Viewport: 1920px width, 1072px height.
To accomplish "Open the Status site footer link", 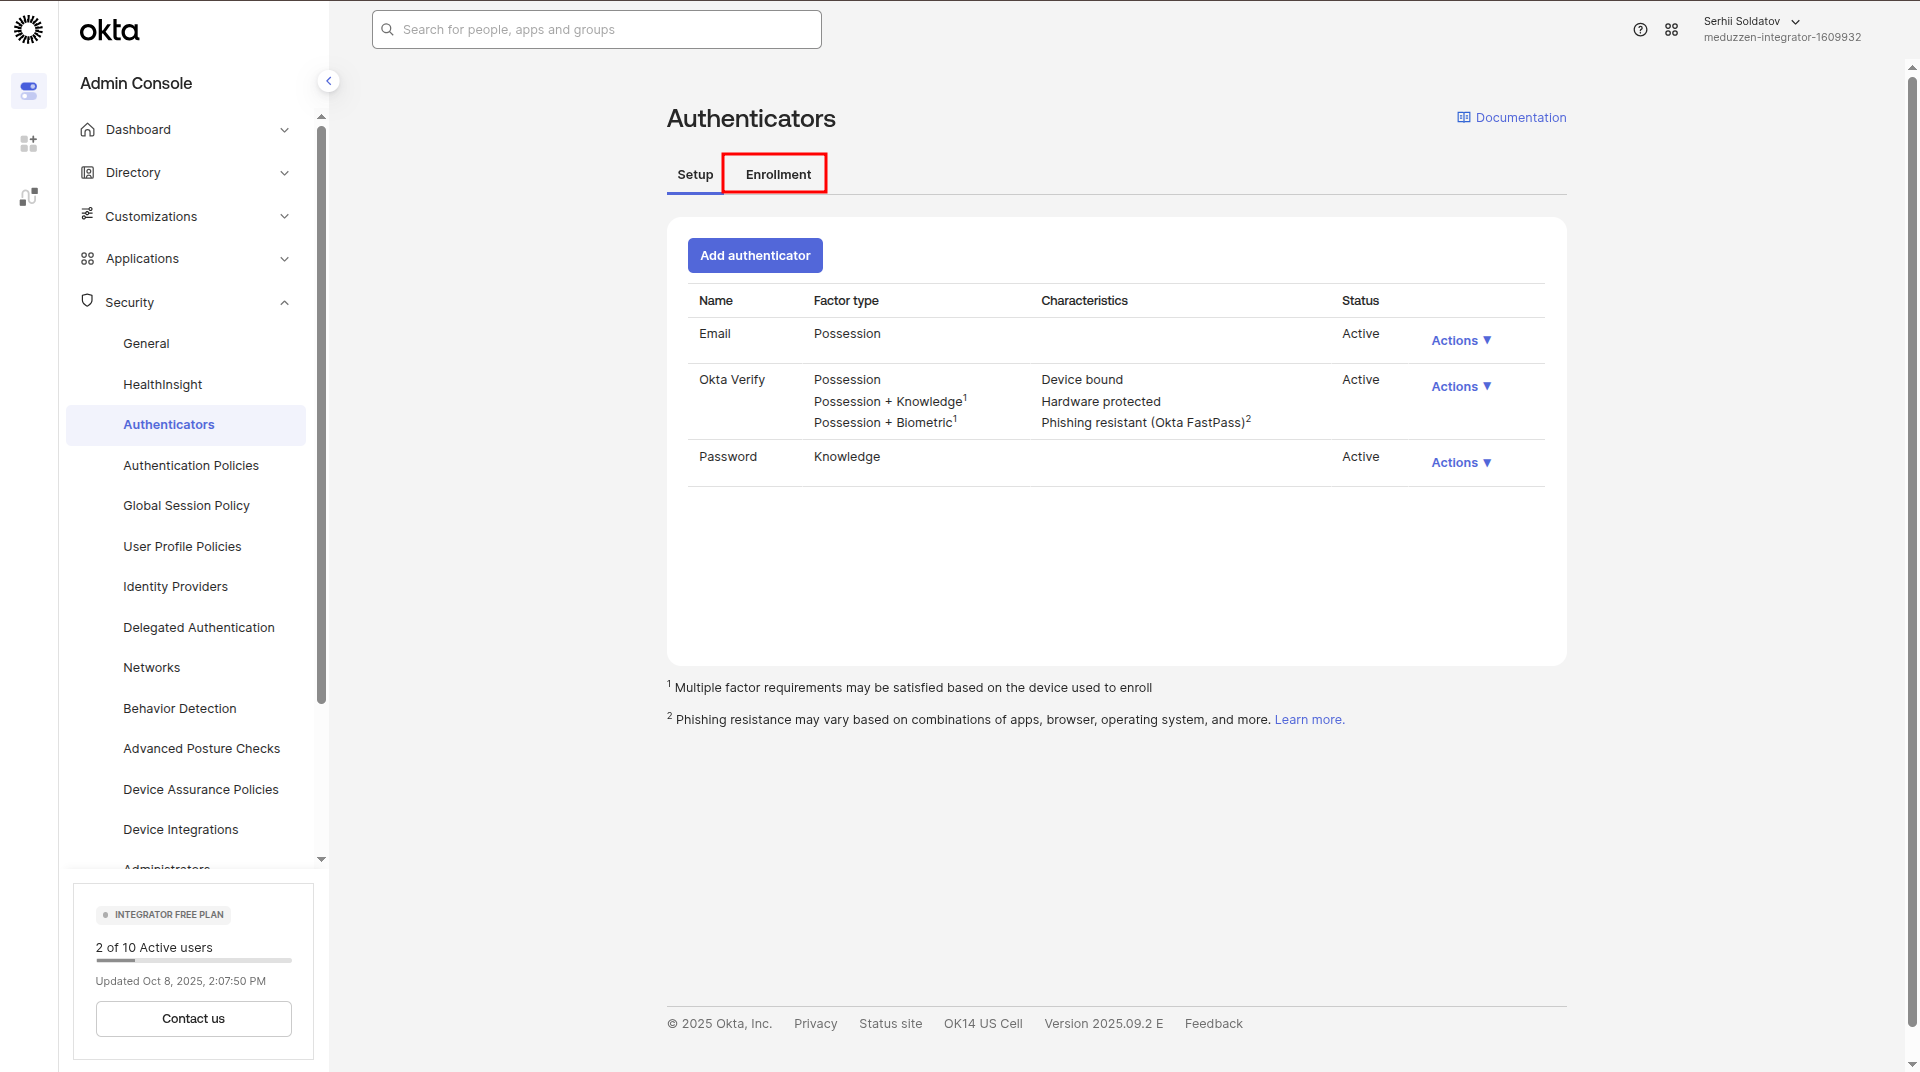I will (x=890, y=1024).
